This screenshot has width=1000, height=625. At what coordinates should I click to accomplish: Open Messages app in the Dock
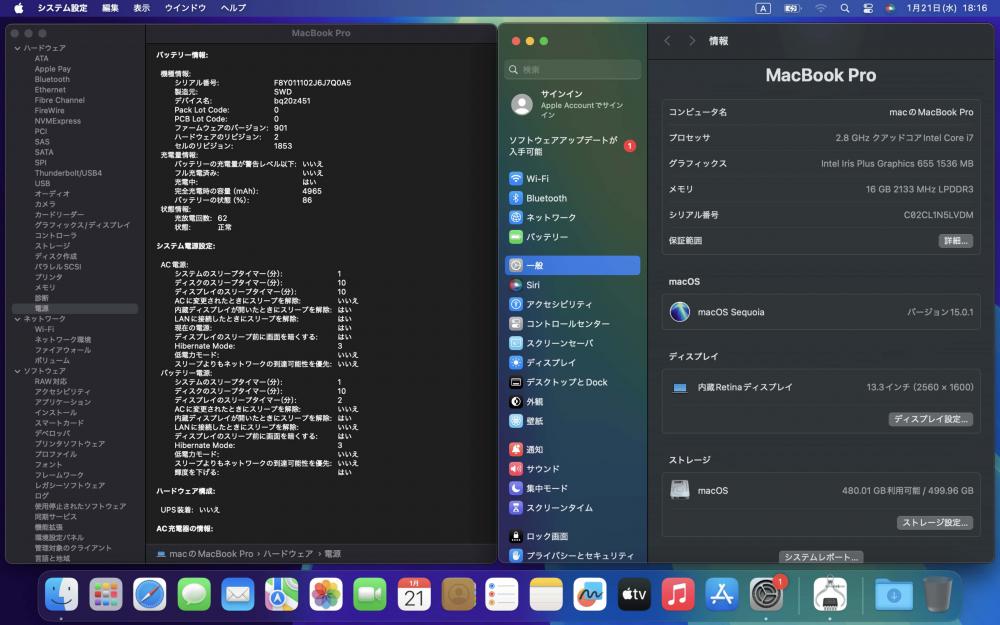tap(193, 594)
